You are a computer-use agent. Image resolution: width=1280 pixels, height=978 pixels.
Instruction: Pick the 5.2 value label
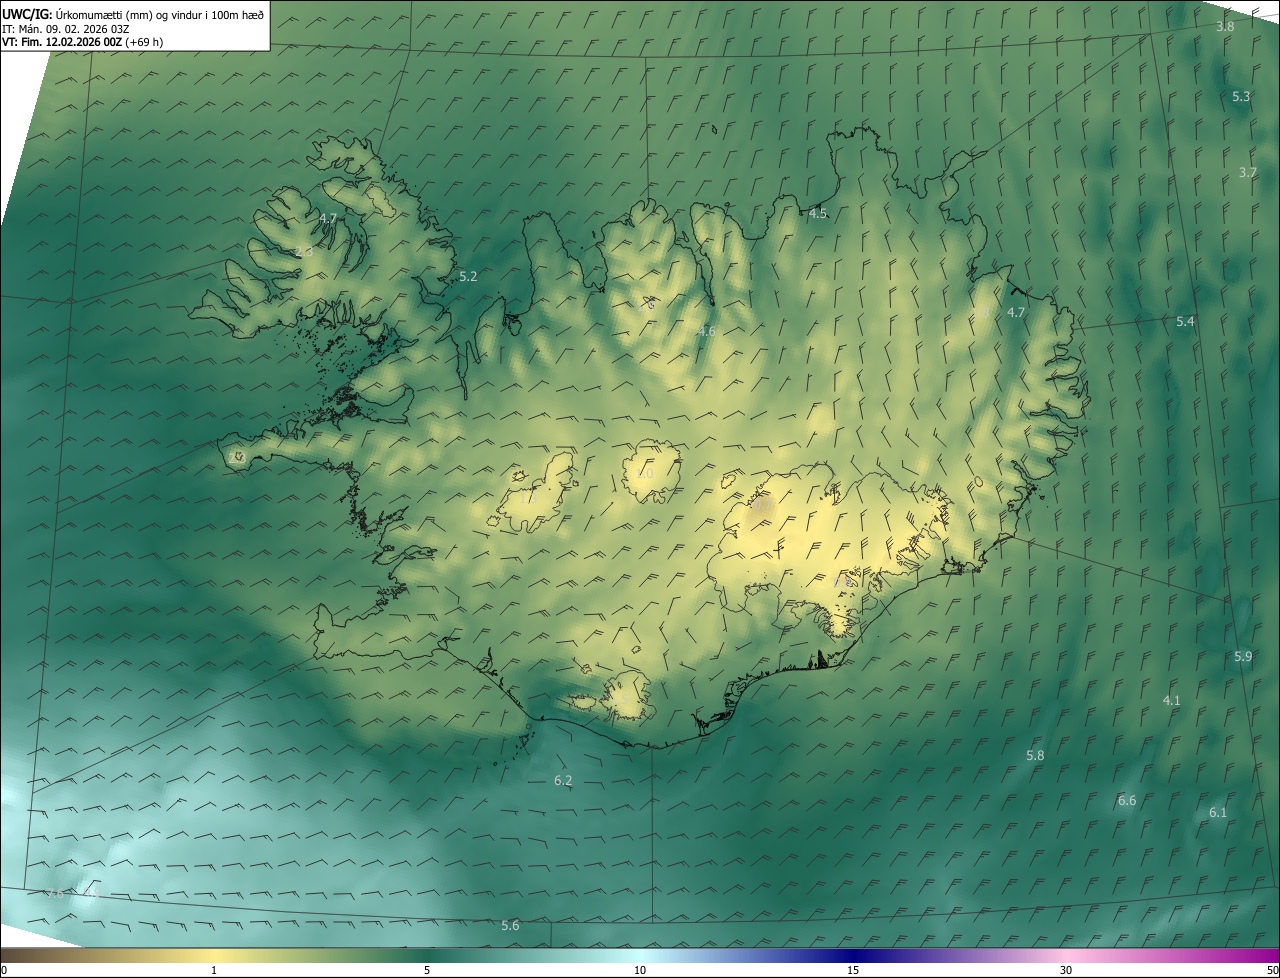(468, 276)
